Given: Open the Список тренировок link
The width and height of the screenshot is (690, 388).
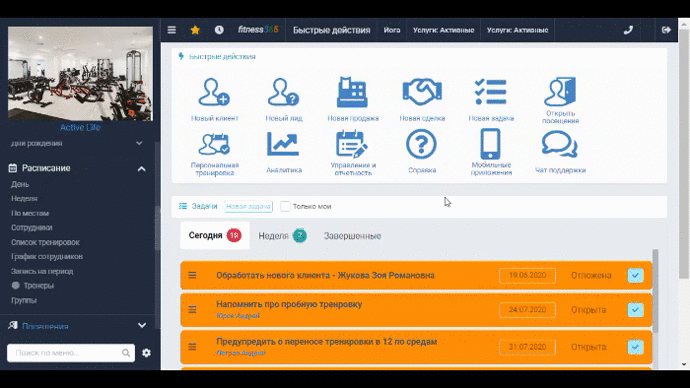Looking at the screenshot, I should pyautogui.click(x=45, y=242).
